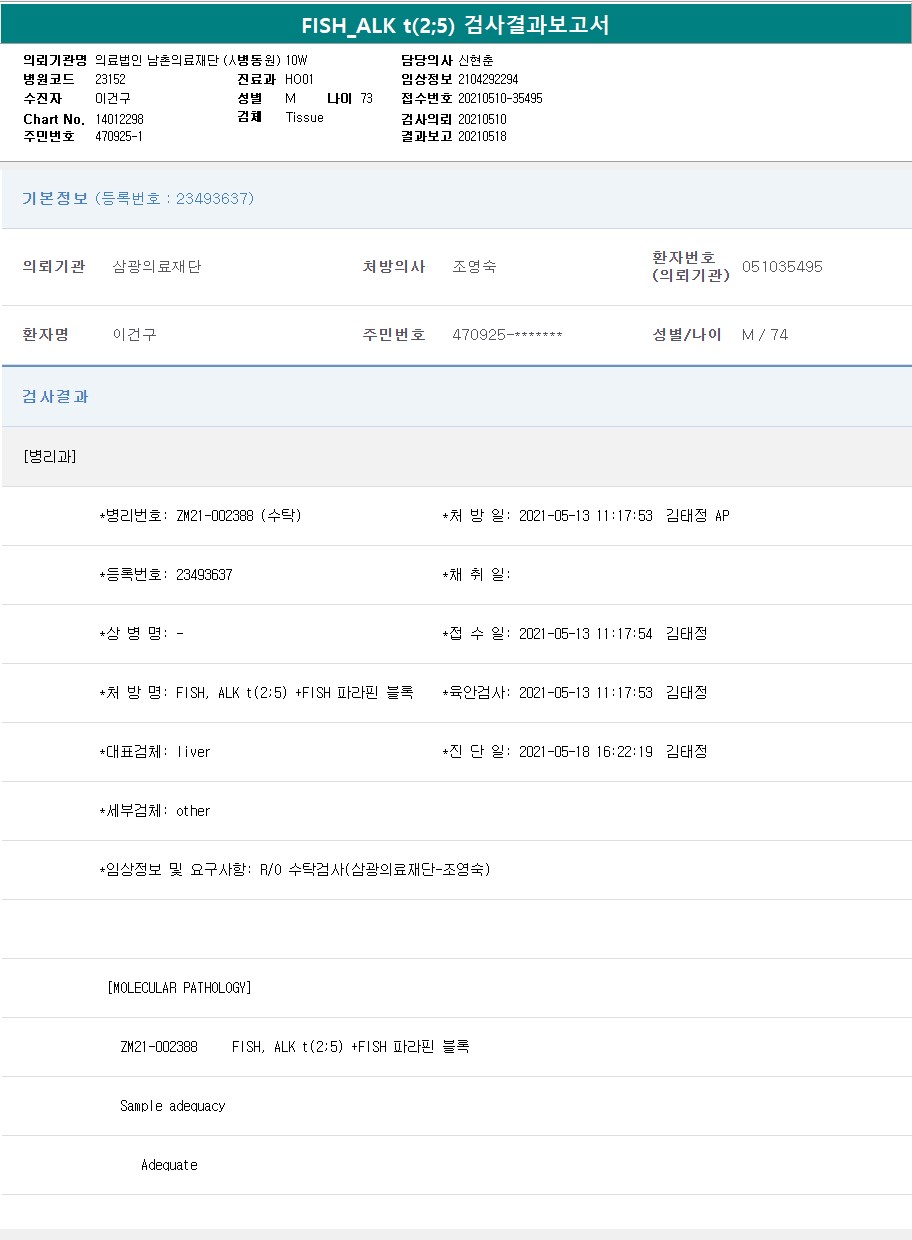Click the empty 채취일 field label

pos(476,575)
